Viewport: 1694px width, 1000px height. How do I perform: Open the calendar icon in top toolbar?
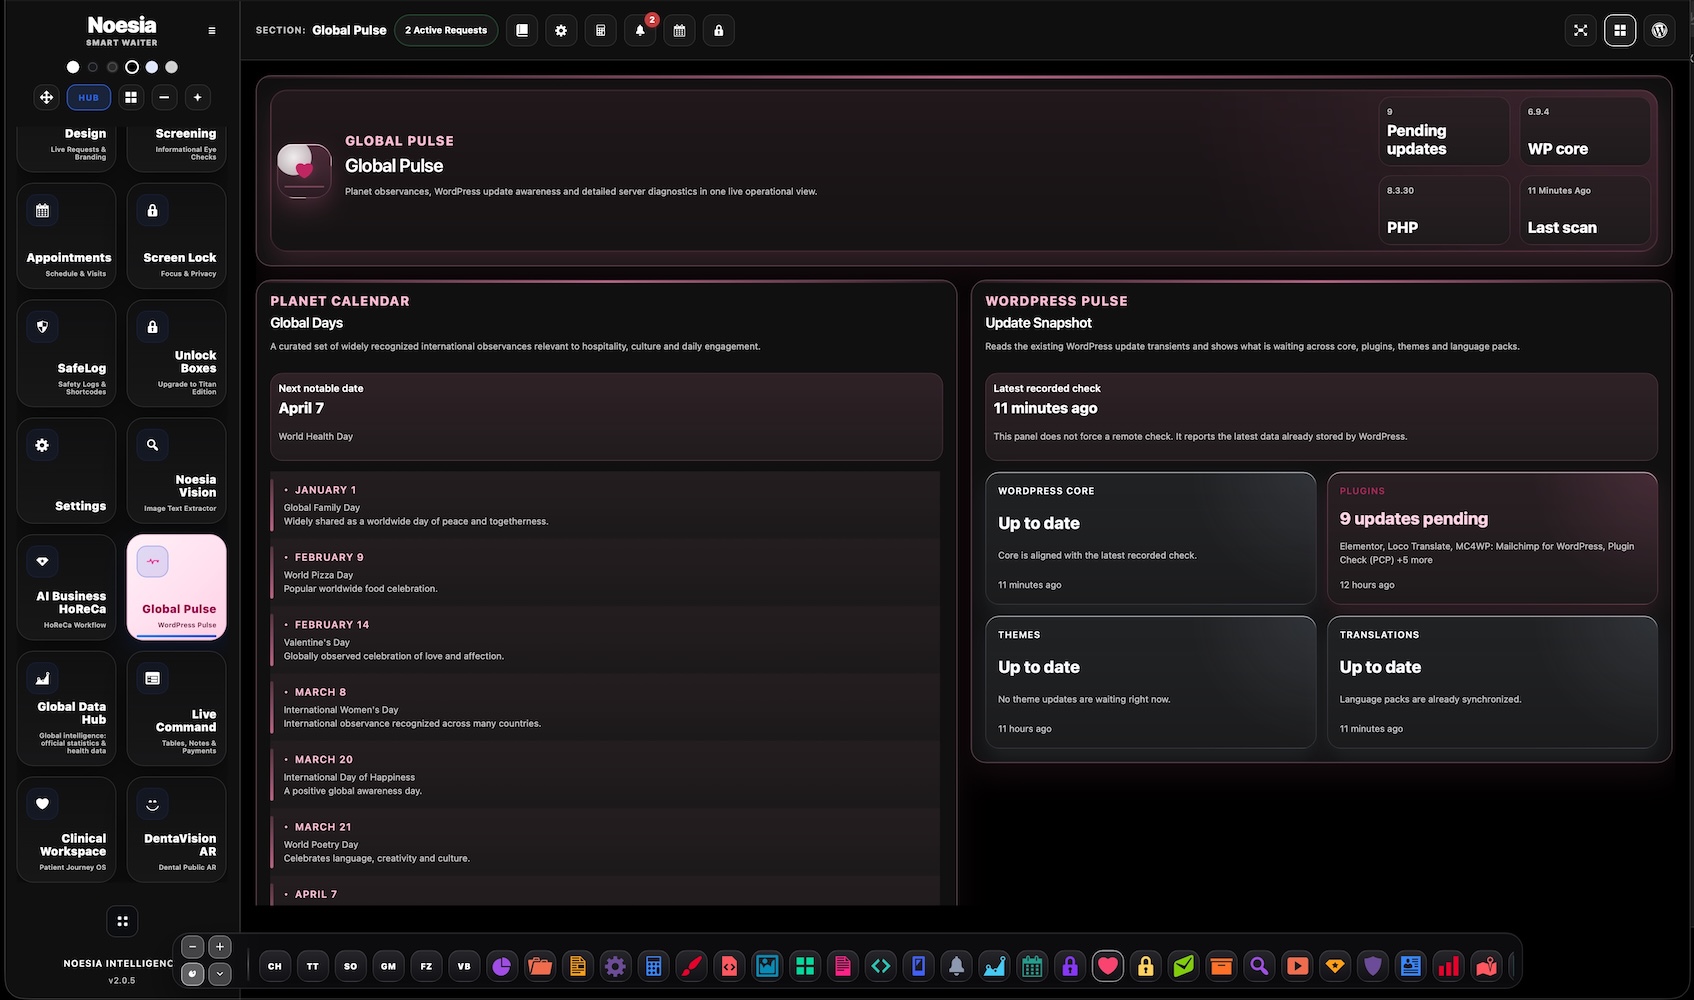pos(679,30)
